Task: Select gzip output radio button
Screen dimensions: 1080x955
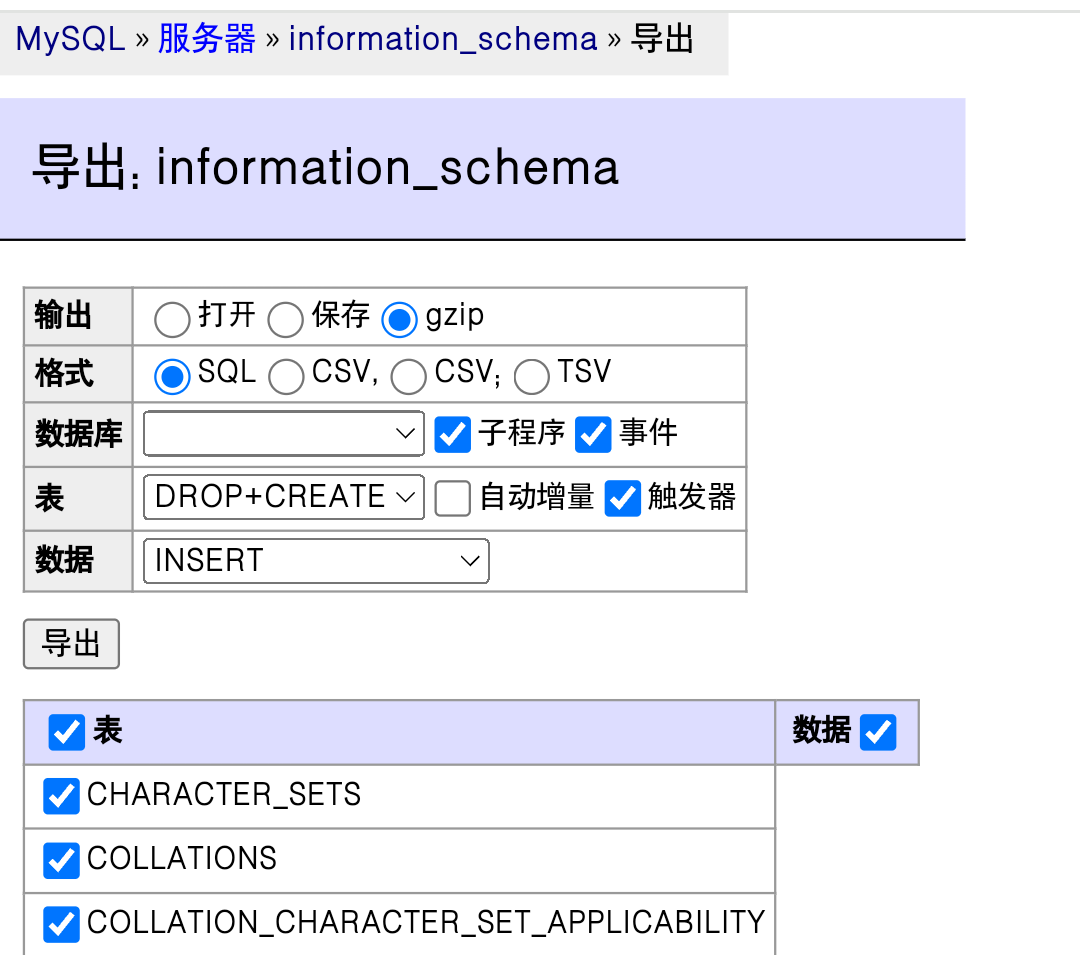Action: tap(400, 319)
